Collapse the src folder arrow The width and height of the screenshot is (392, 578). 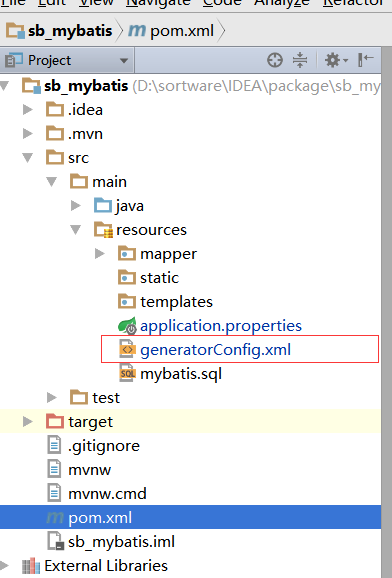click(x=28, y=158)
